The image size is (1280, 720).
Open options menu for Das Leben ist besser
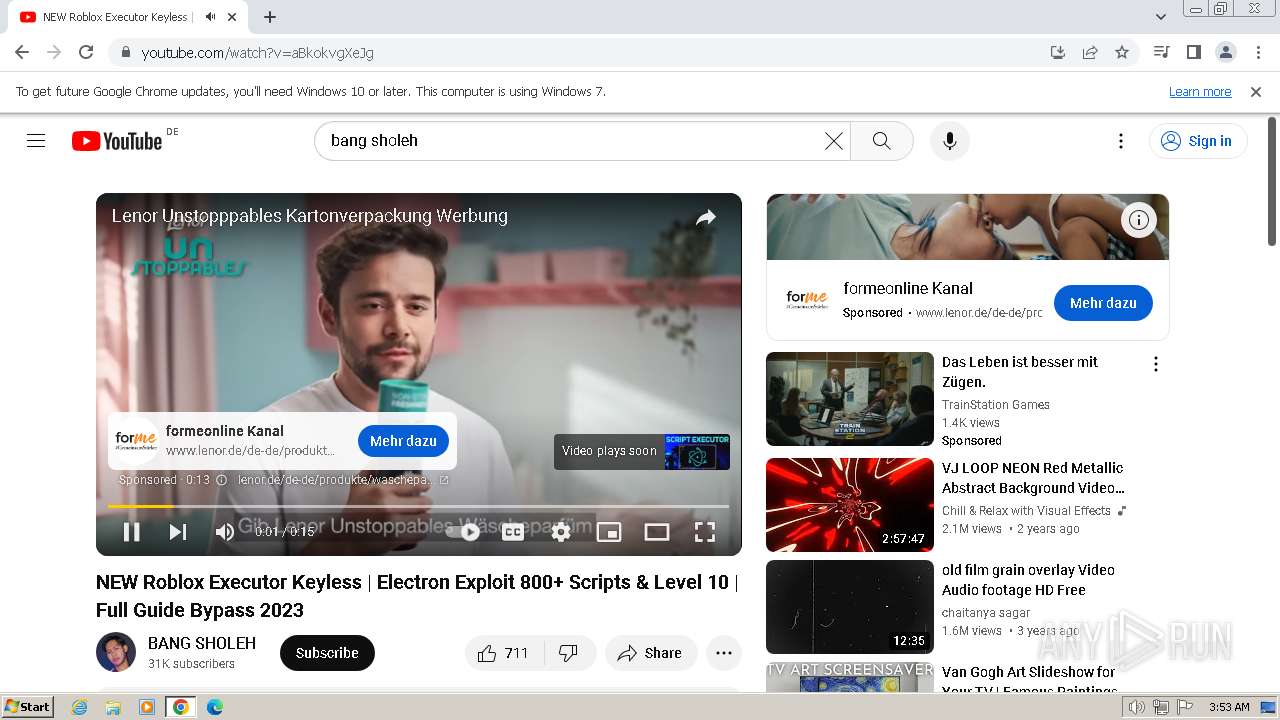coord(1155,365)
